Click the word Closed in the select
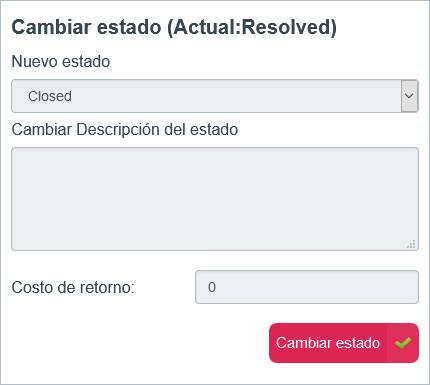 [x=50, y=96]
